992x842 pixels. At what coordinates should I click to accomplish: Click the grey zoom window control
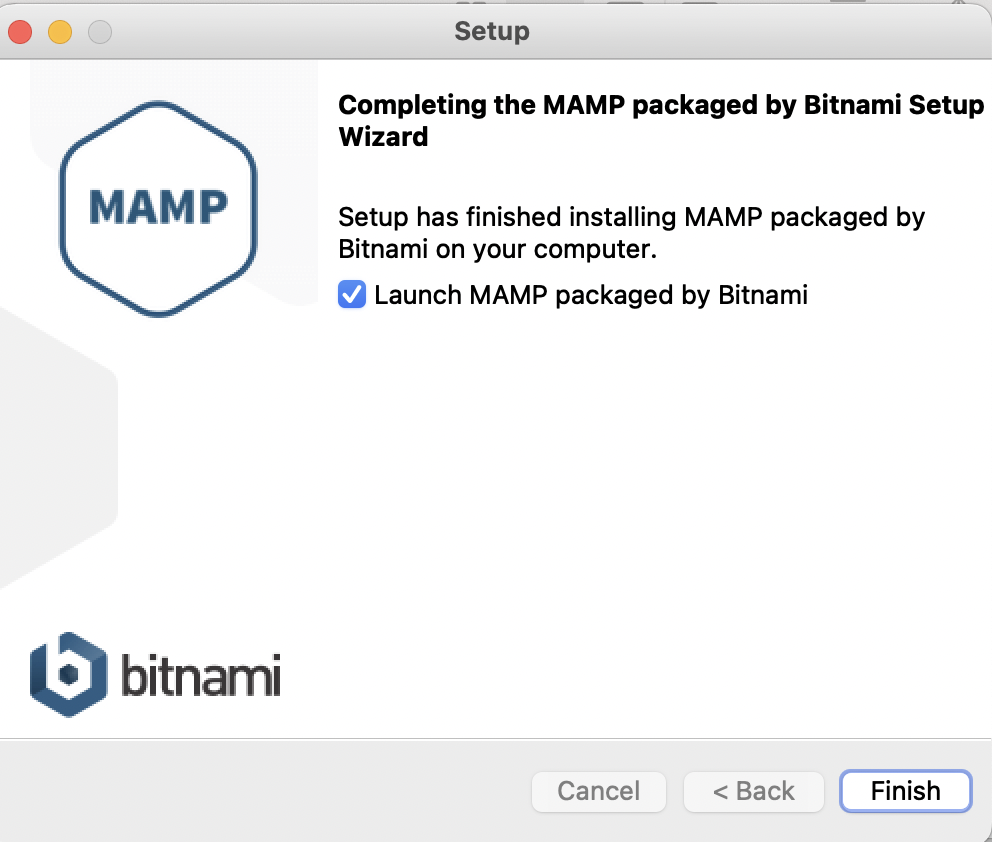99,31
